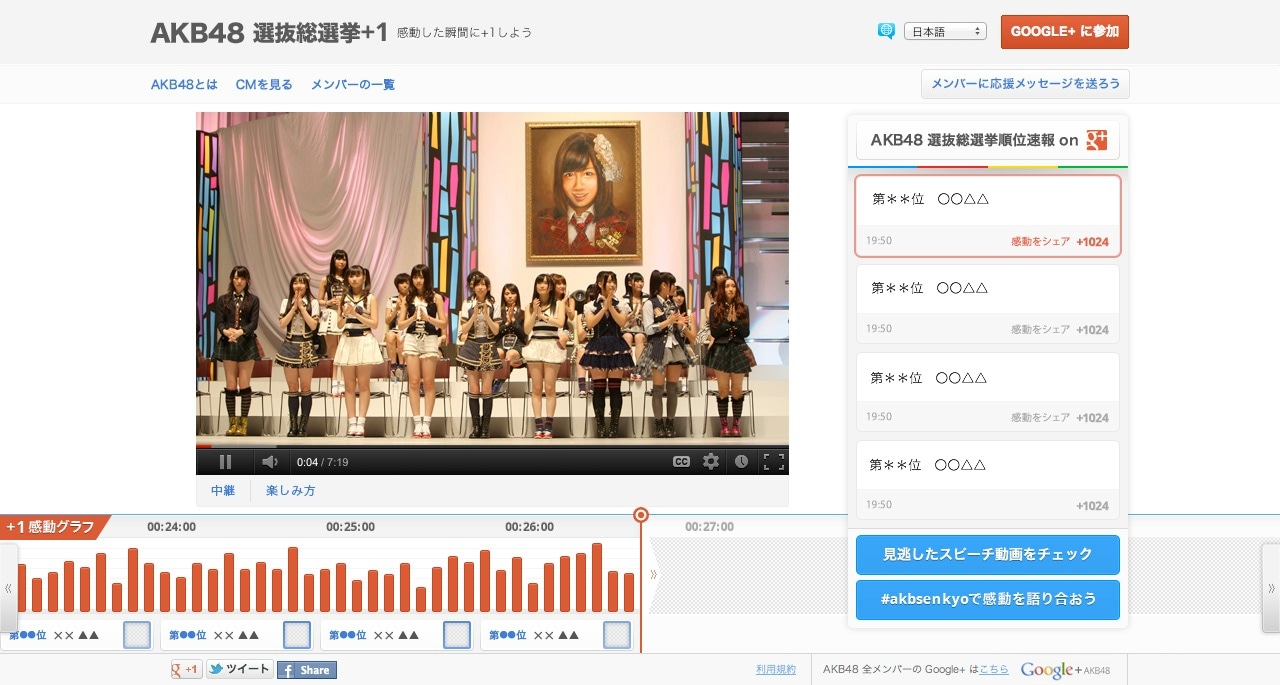Click the Google+ icon in ranking panel header

1097,140
